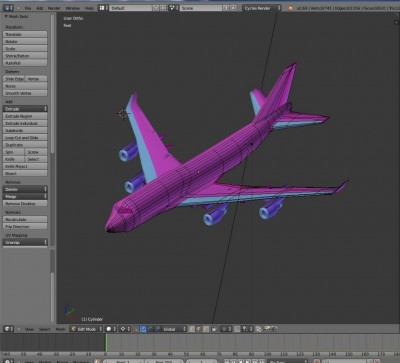This screenshot has height=363, width=400.
Task: Open the Add menu in top bar
Action: (x=39, y=8)
